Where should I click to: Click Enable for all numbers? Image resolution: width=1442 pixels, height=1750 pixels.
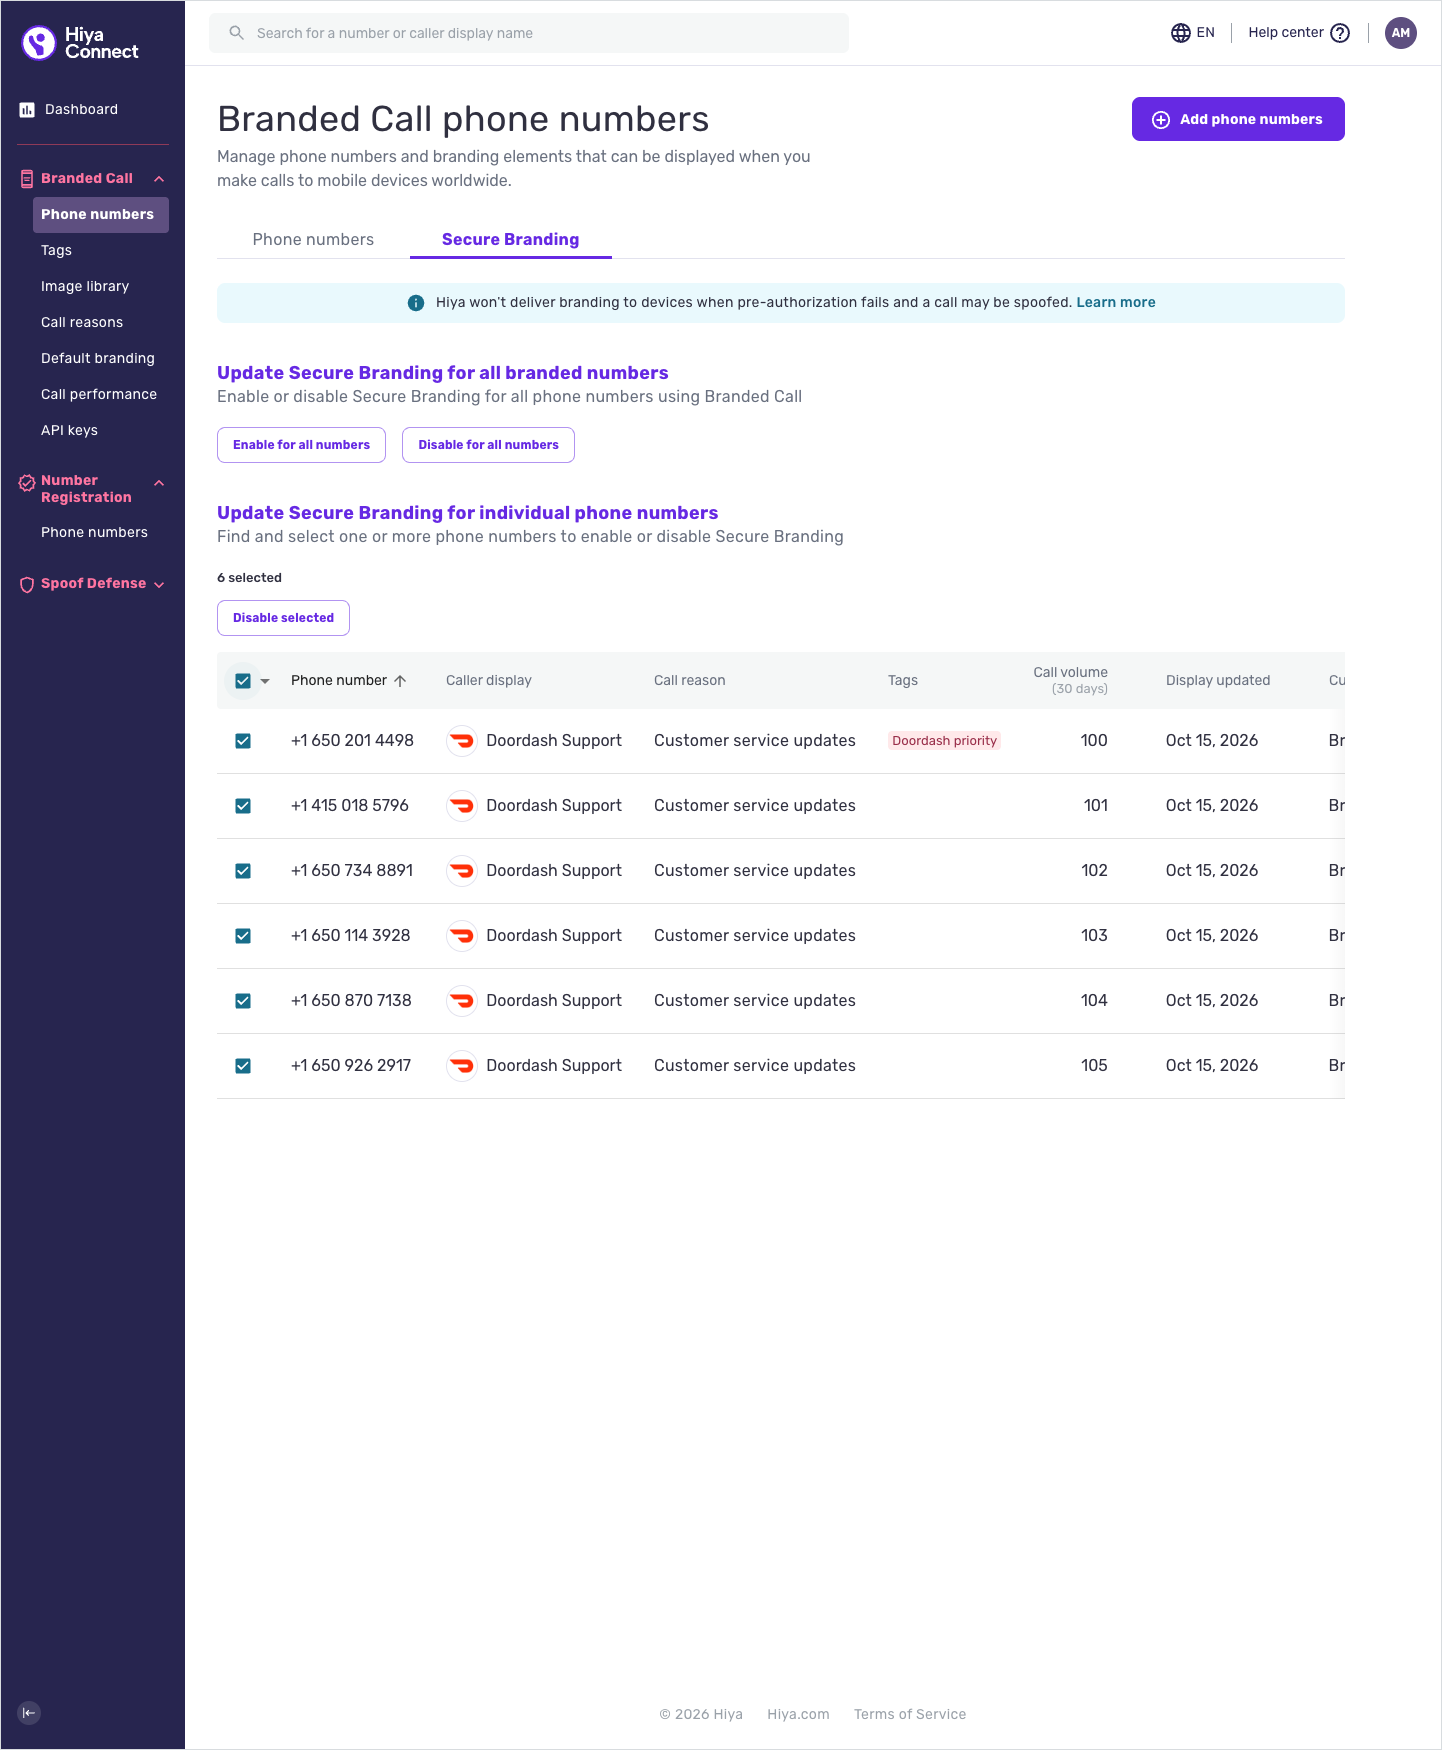coord(301,445)
